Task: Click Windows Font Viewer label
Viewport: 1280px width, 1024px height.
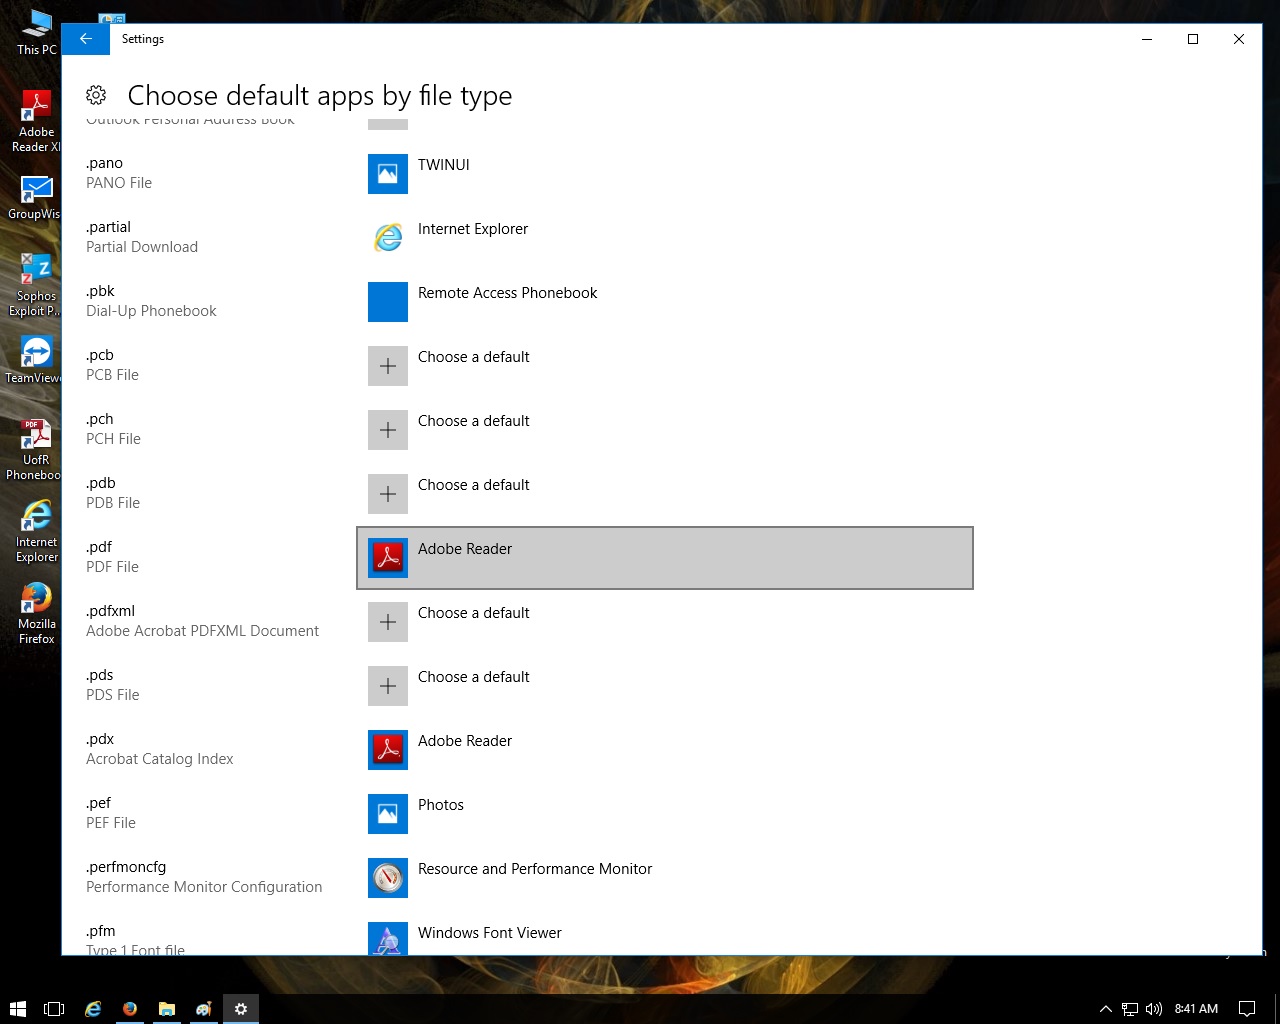Action: [x=490, y=933]
